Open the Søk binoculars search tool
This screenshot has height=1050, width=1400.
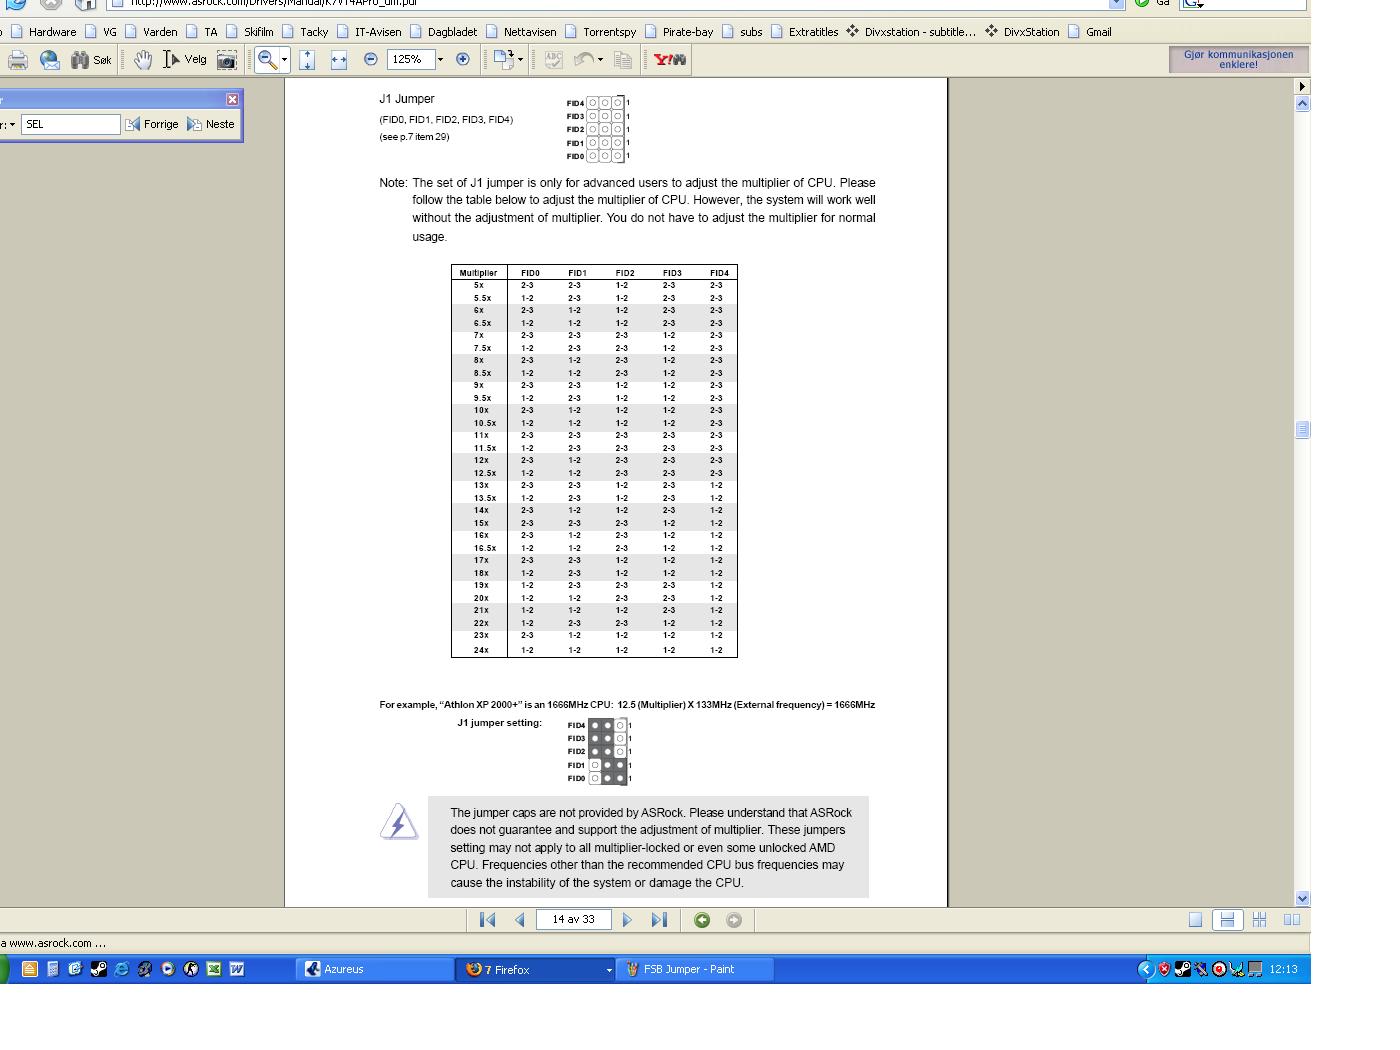[x=90, y=60]
